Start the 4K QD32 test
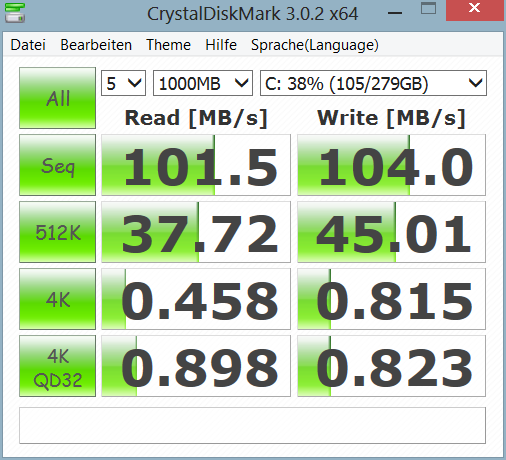The height and width of the screenshot is (460, 506). (x=57, y=366)
